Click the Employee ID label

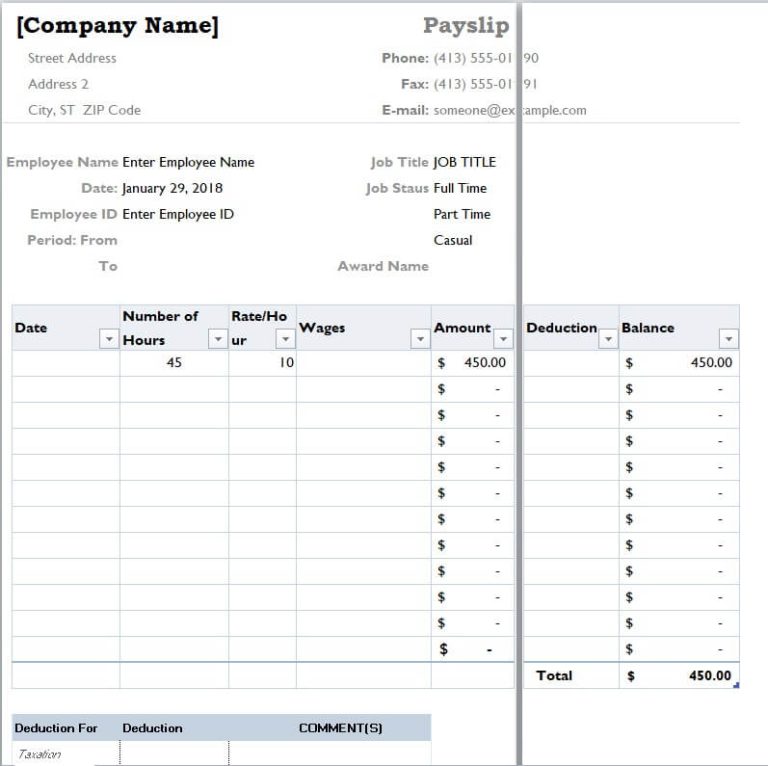tap(73, 214)
